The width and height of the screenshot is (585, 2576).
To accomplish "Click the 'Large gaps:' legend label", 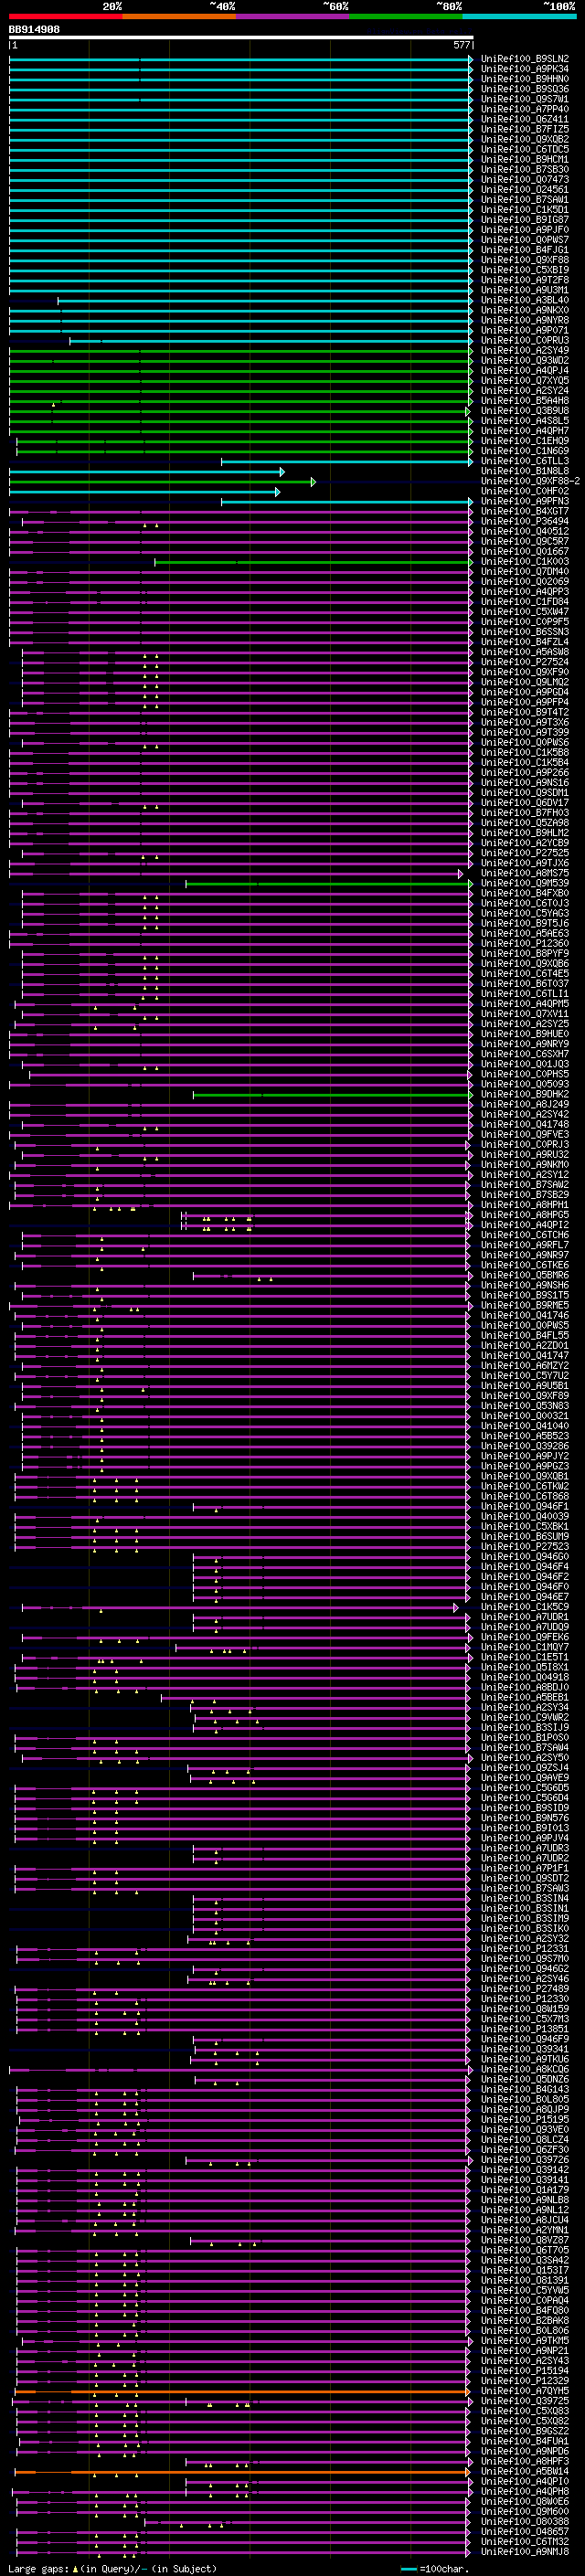I will (39, 2568).
